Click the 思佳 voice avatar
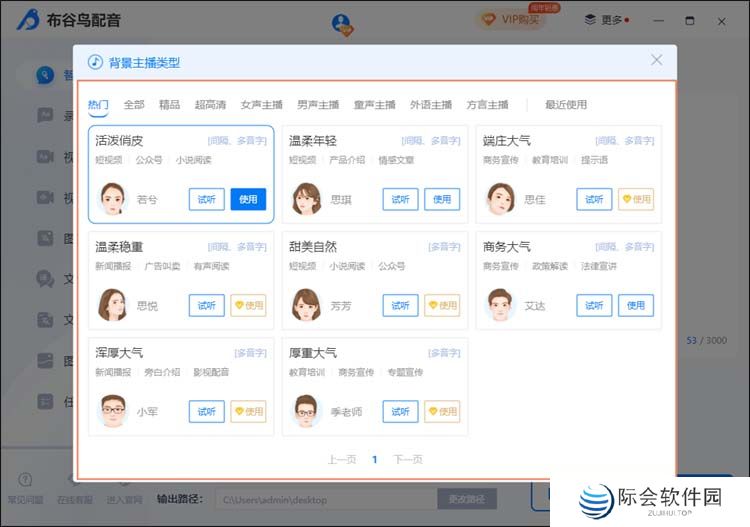This screenshot has height=527, width=750. [x=501, y=199]
